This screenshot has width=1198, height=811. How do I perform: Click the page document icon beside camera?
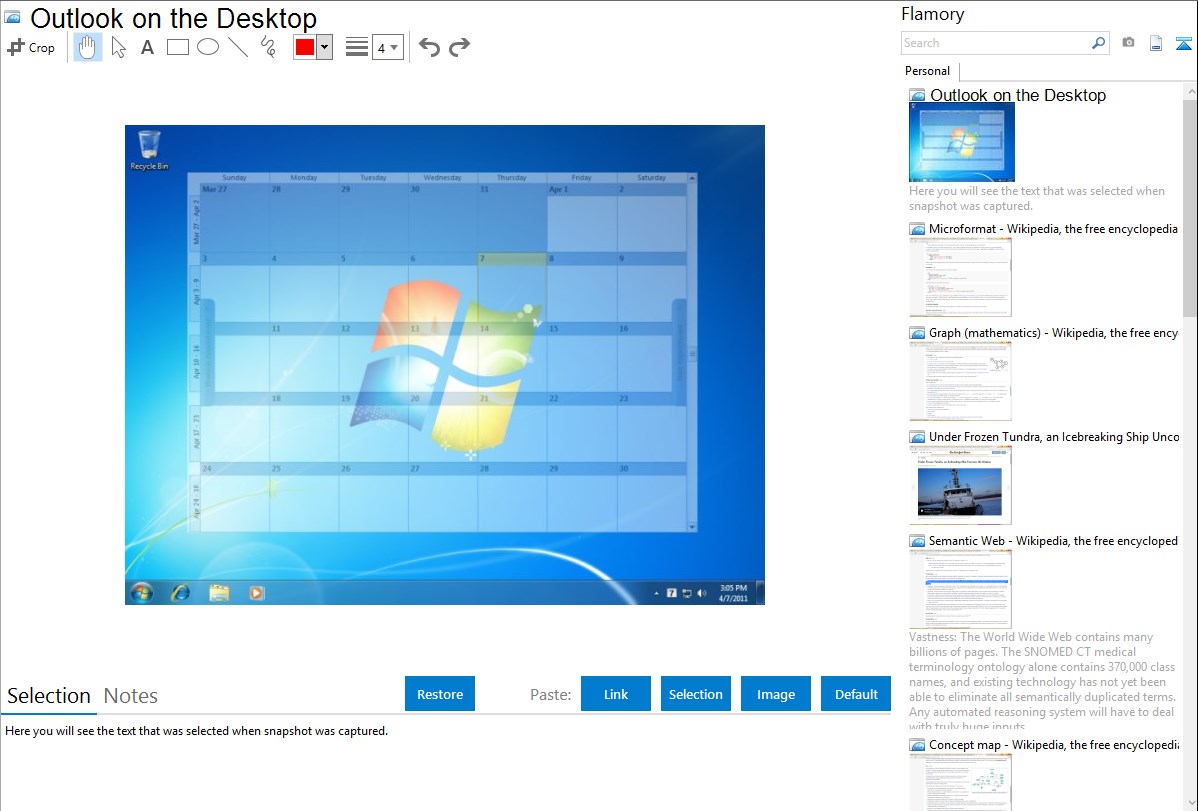(1156, 43)
